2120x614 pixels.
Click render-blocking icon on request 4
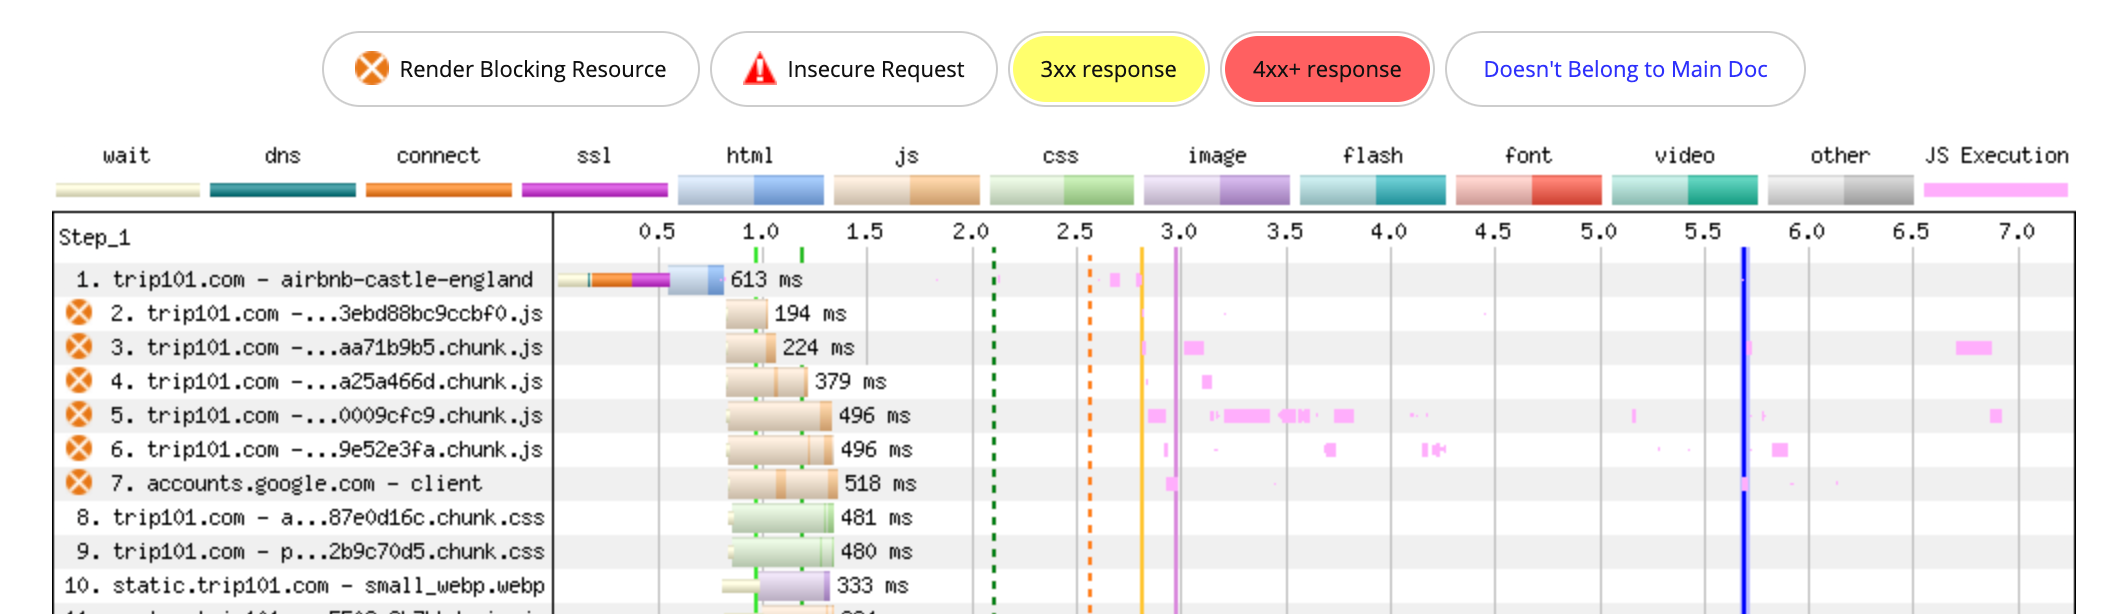point(79,381)
